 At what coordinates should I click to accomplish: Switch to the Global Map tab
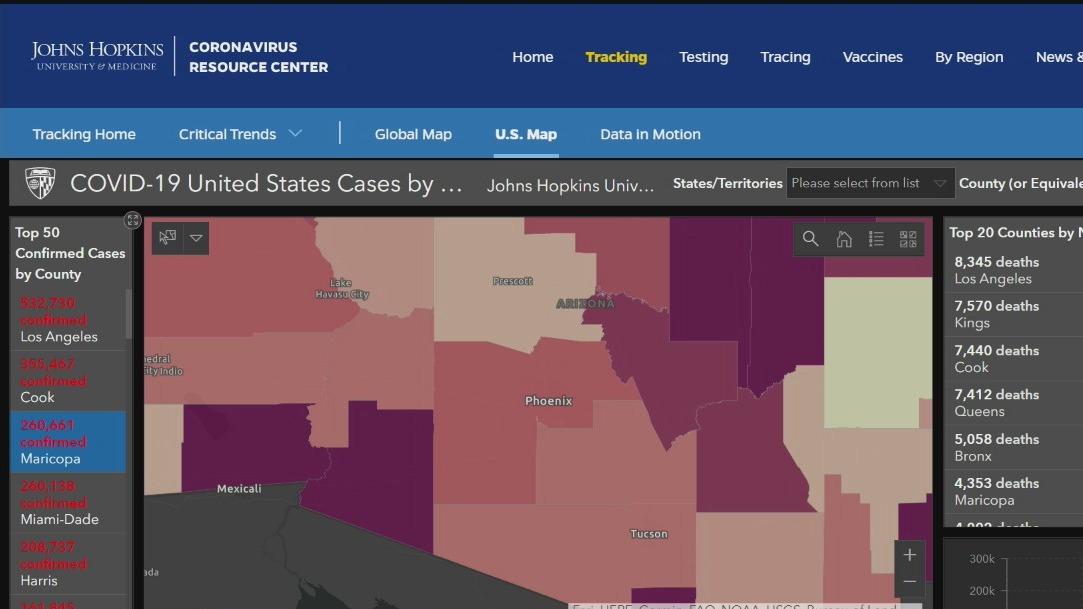(x=413, y=134)
